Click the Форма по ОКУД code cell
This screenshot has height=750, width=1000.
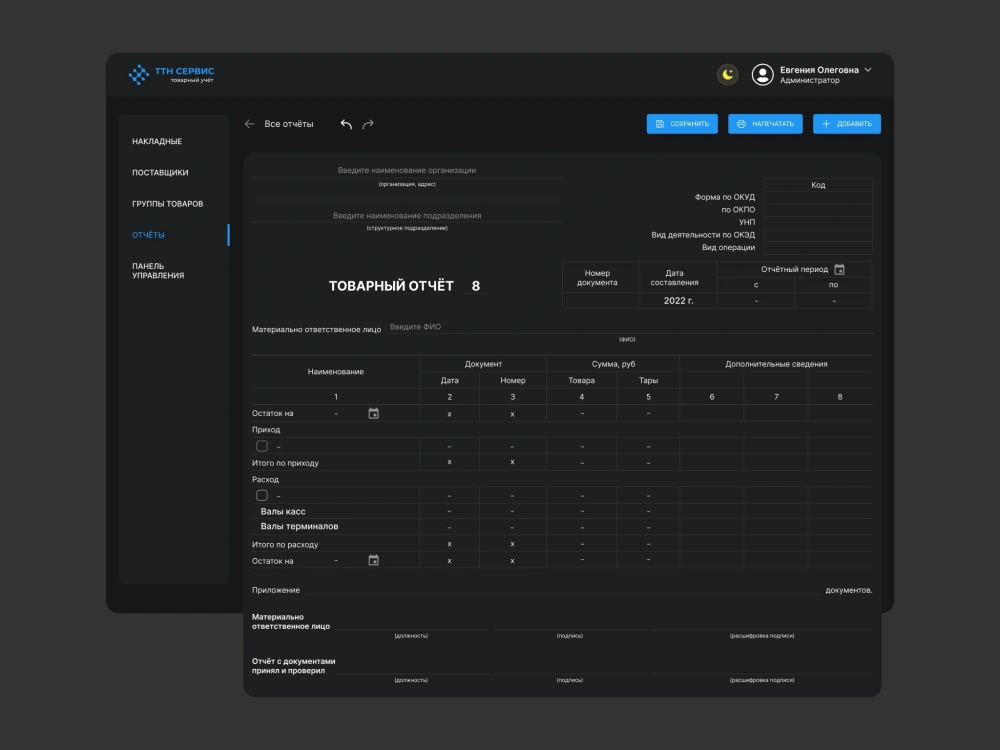point(818,198)
